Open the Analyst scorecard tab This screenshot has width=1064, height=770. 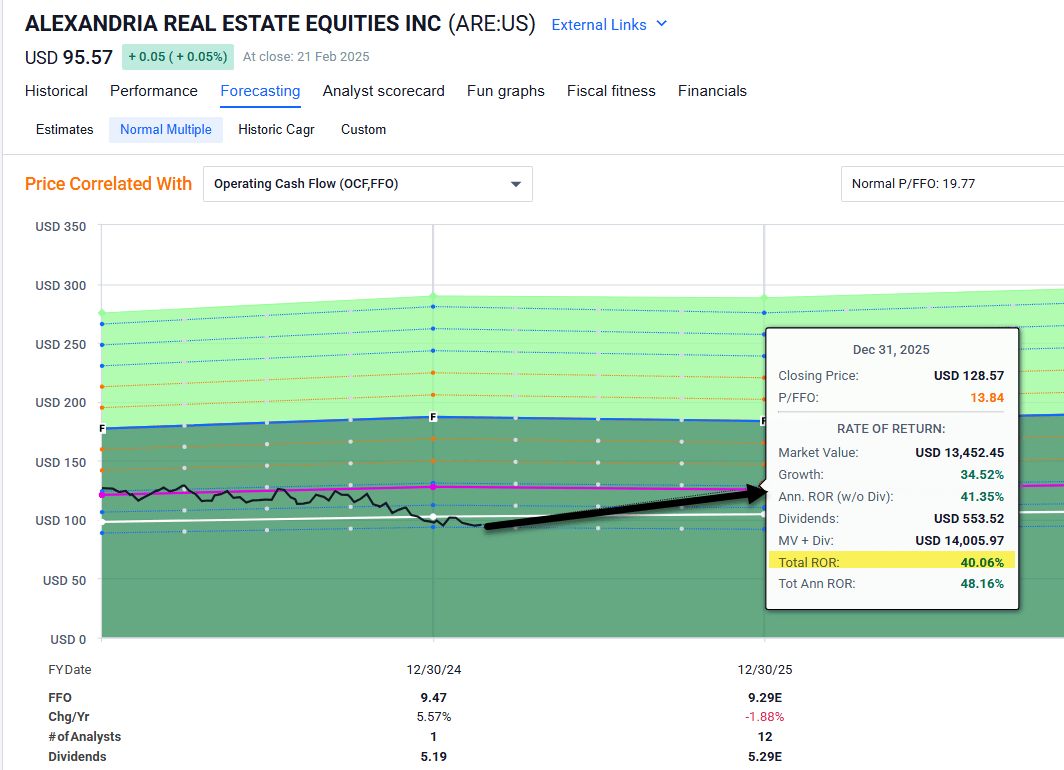pyautogui.click(x=383, y=91)
